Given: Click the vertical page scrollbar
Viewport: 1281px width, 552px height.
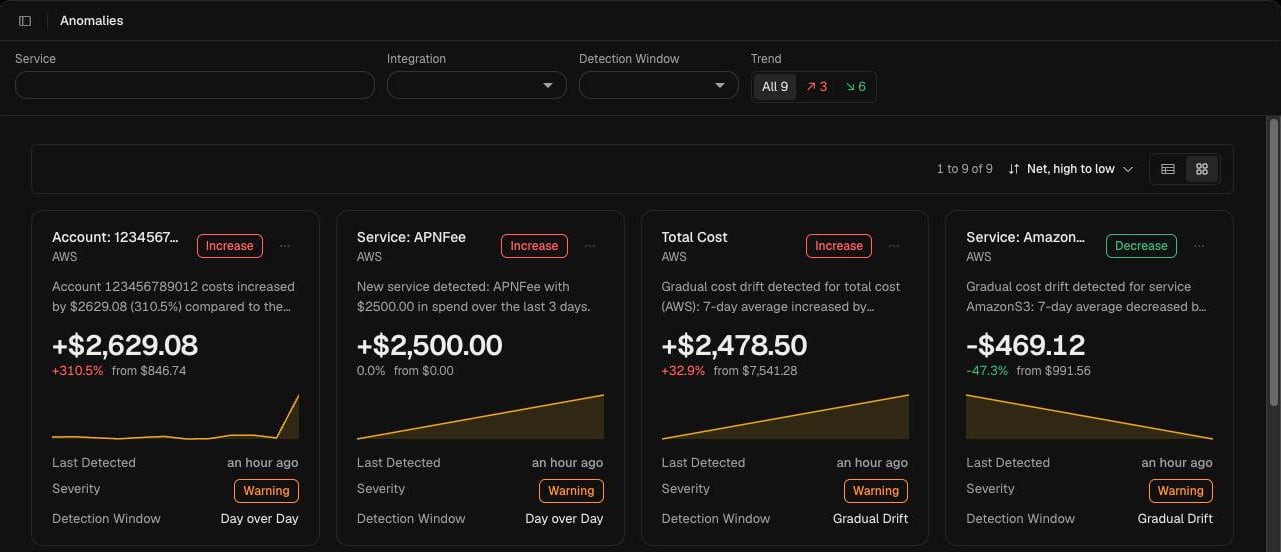Looking at the screenshot, I should (x=1273, y=262).
